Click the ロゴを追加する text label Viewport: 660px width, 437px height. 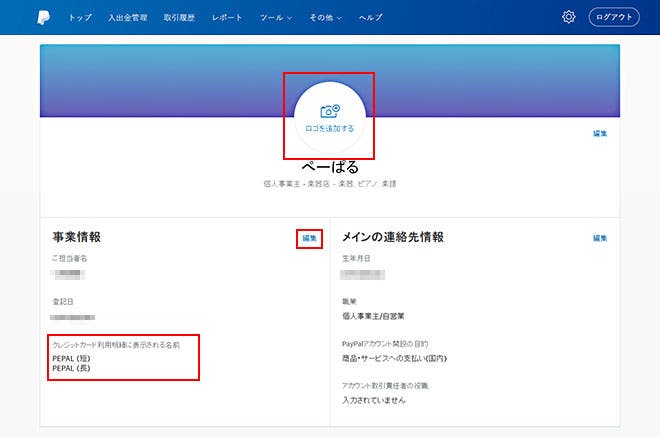329,129
